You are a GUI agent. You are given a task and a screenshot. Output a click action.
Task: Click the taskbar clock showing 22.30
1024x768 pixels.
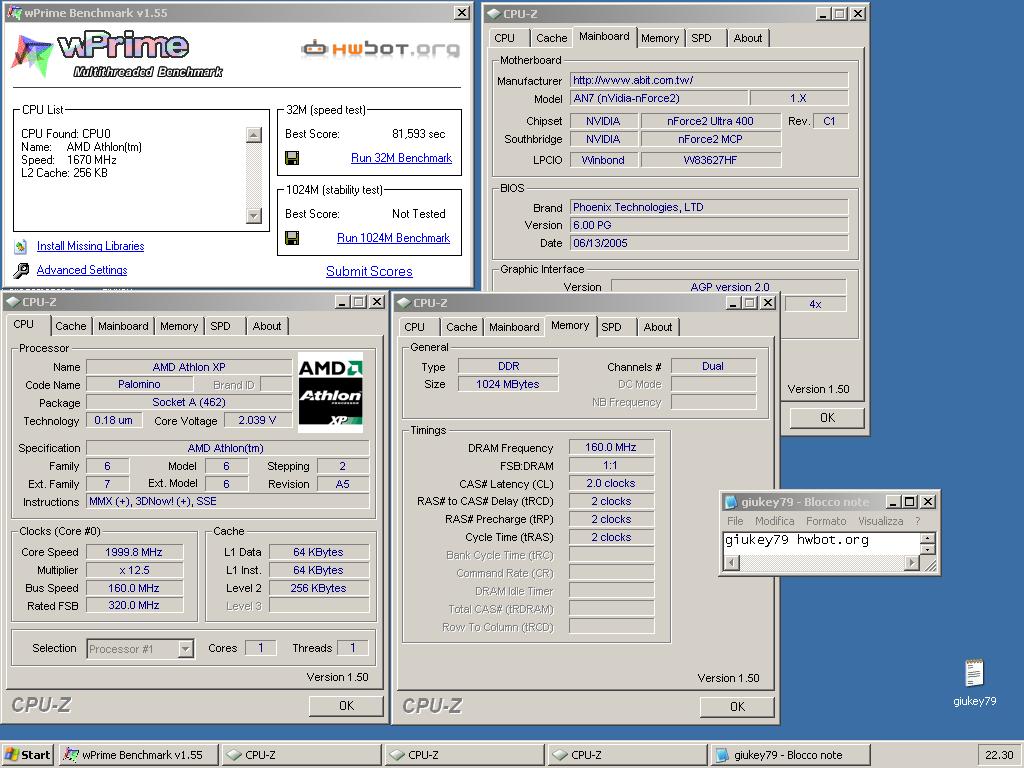point(999,755)
